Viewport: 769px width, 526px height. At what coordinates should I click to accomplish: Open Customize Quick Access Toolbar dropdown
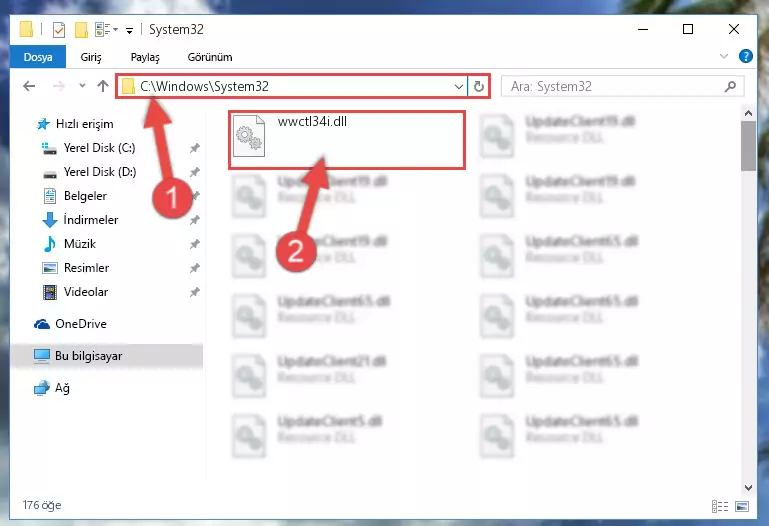pyautogui.click(x=129, y=31)
